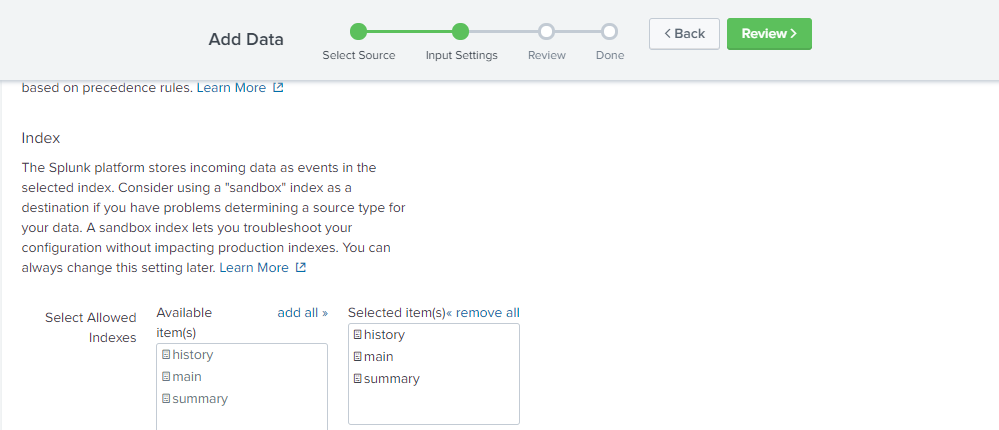Click the main index icon in Available items

tap(166, 377)
